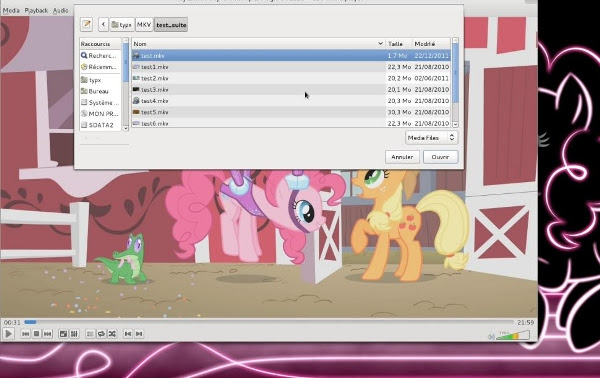Go to the typx folder breadcrumb
The image size is (600, 378).
click(122, 24)
